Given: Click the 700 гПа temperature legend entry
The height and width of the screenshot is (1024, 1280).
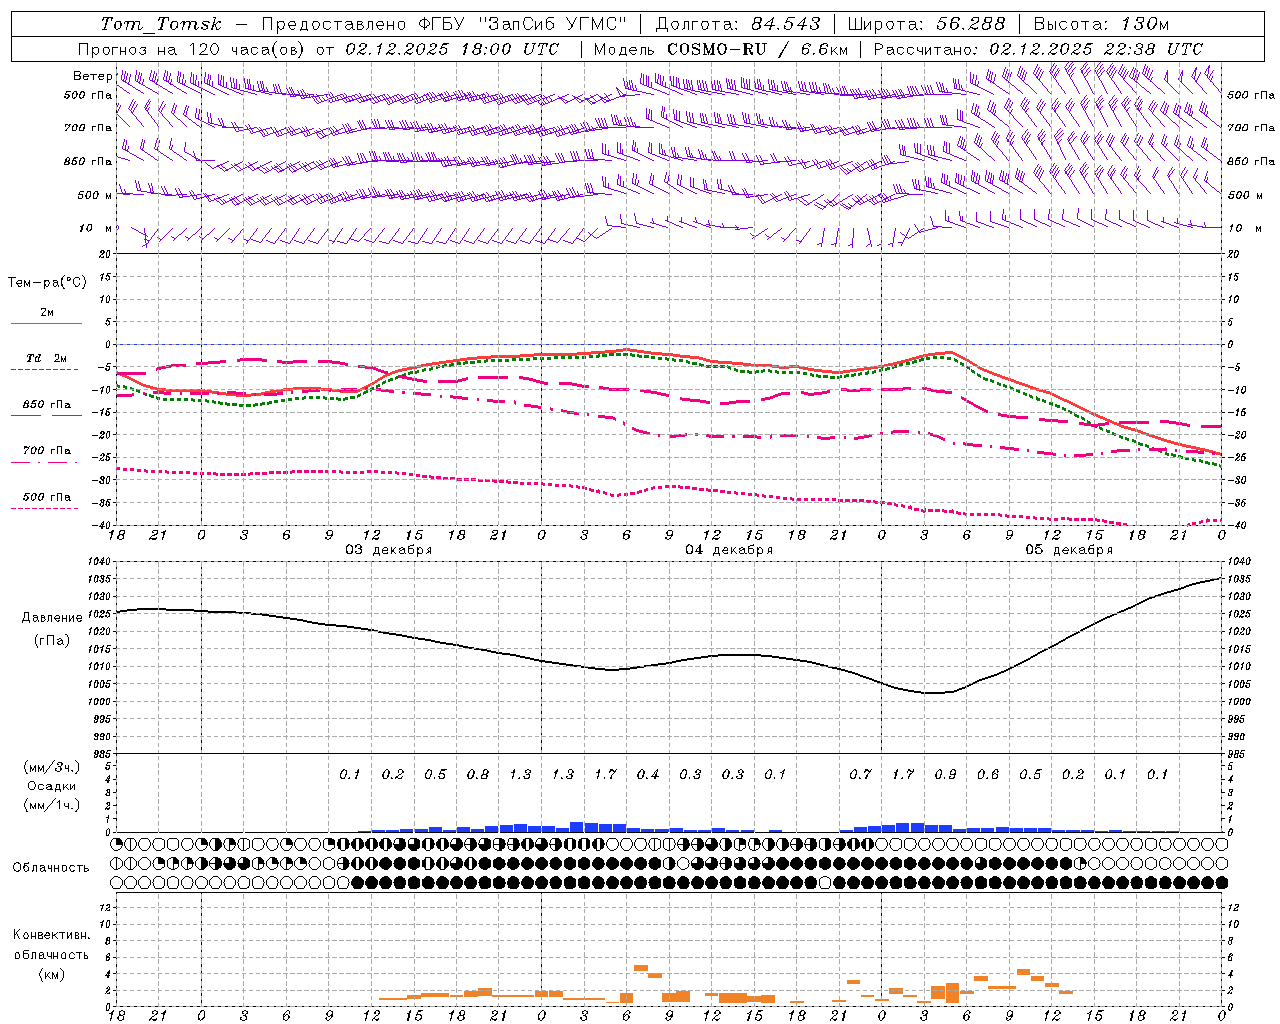Looking at the screenshot, I should point(46,451).
